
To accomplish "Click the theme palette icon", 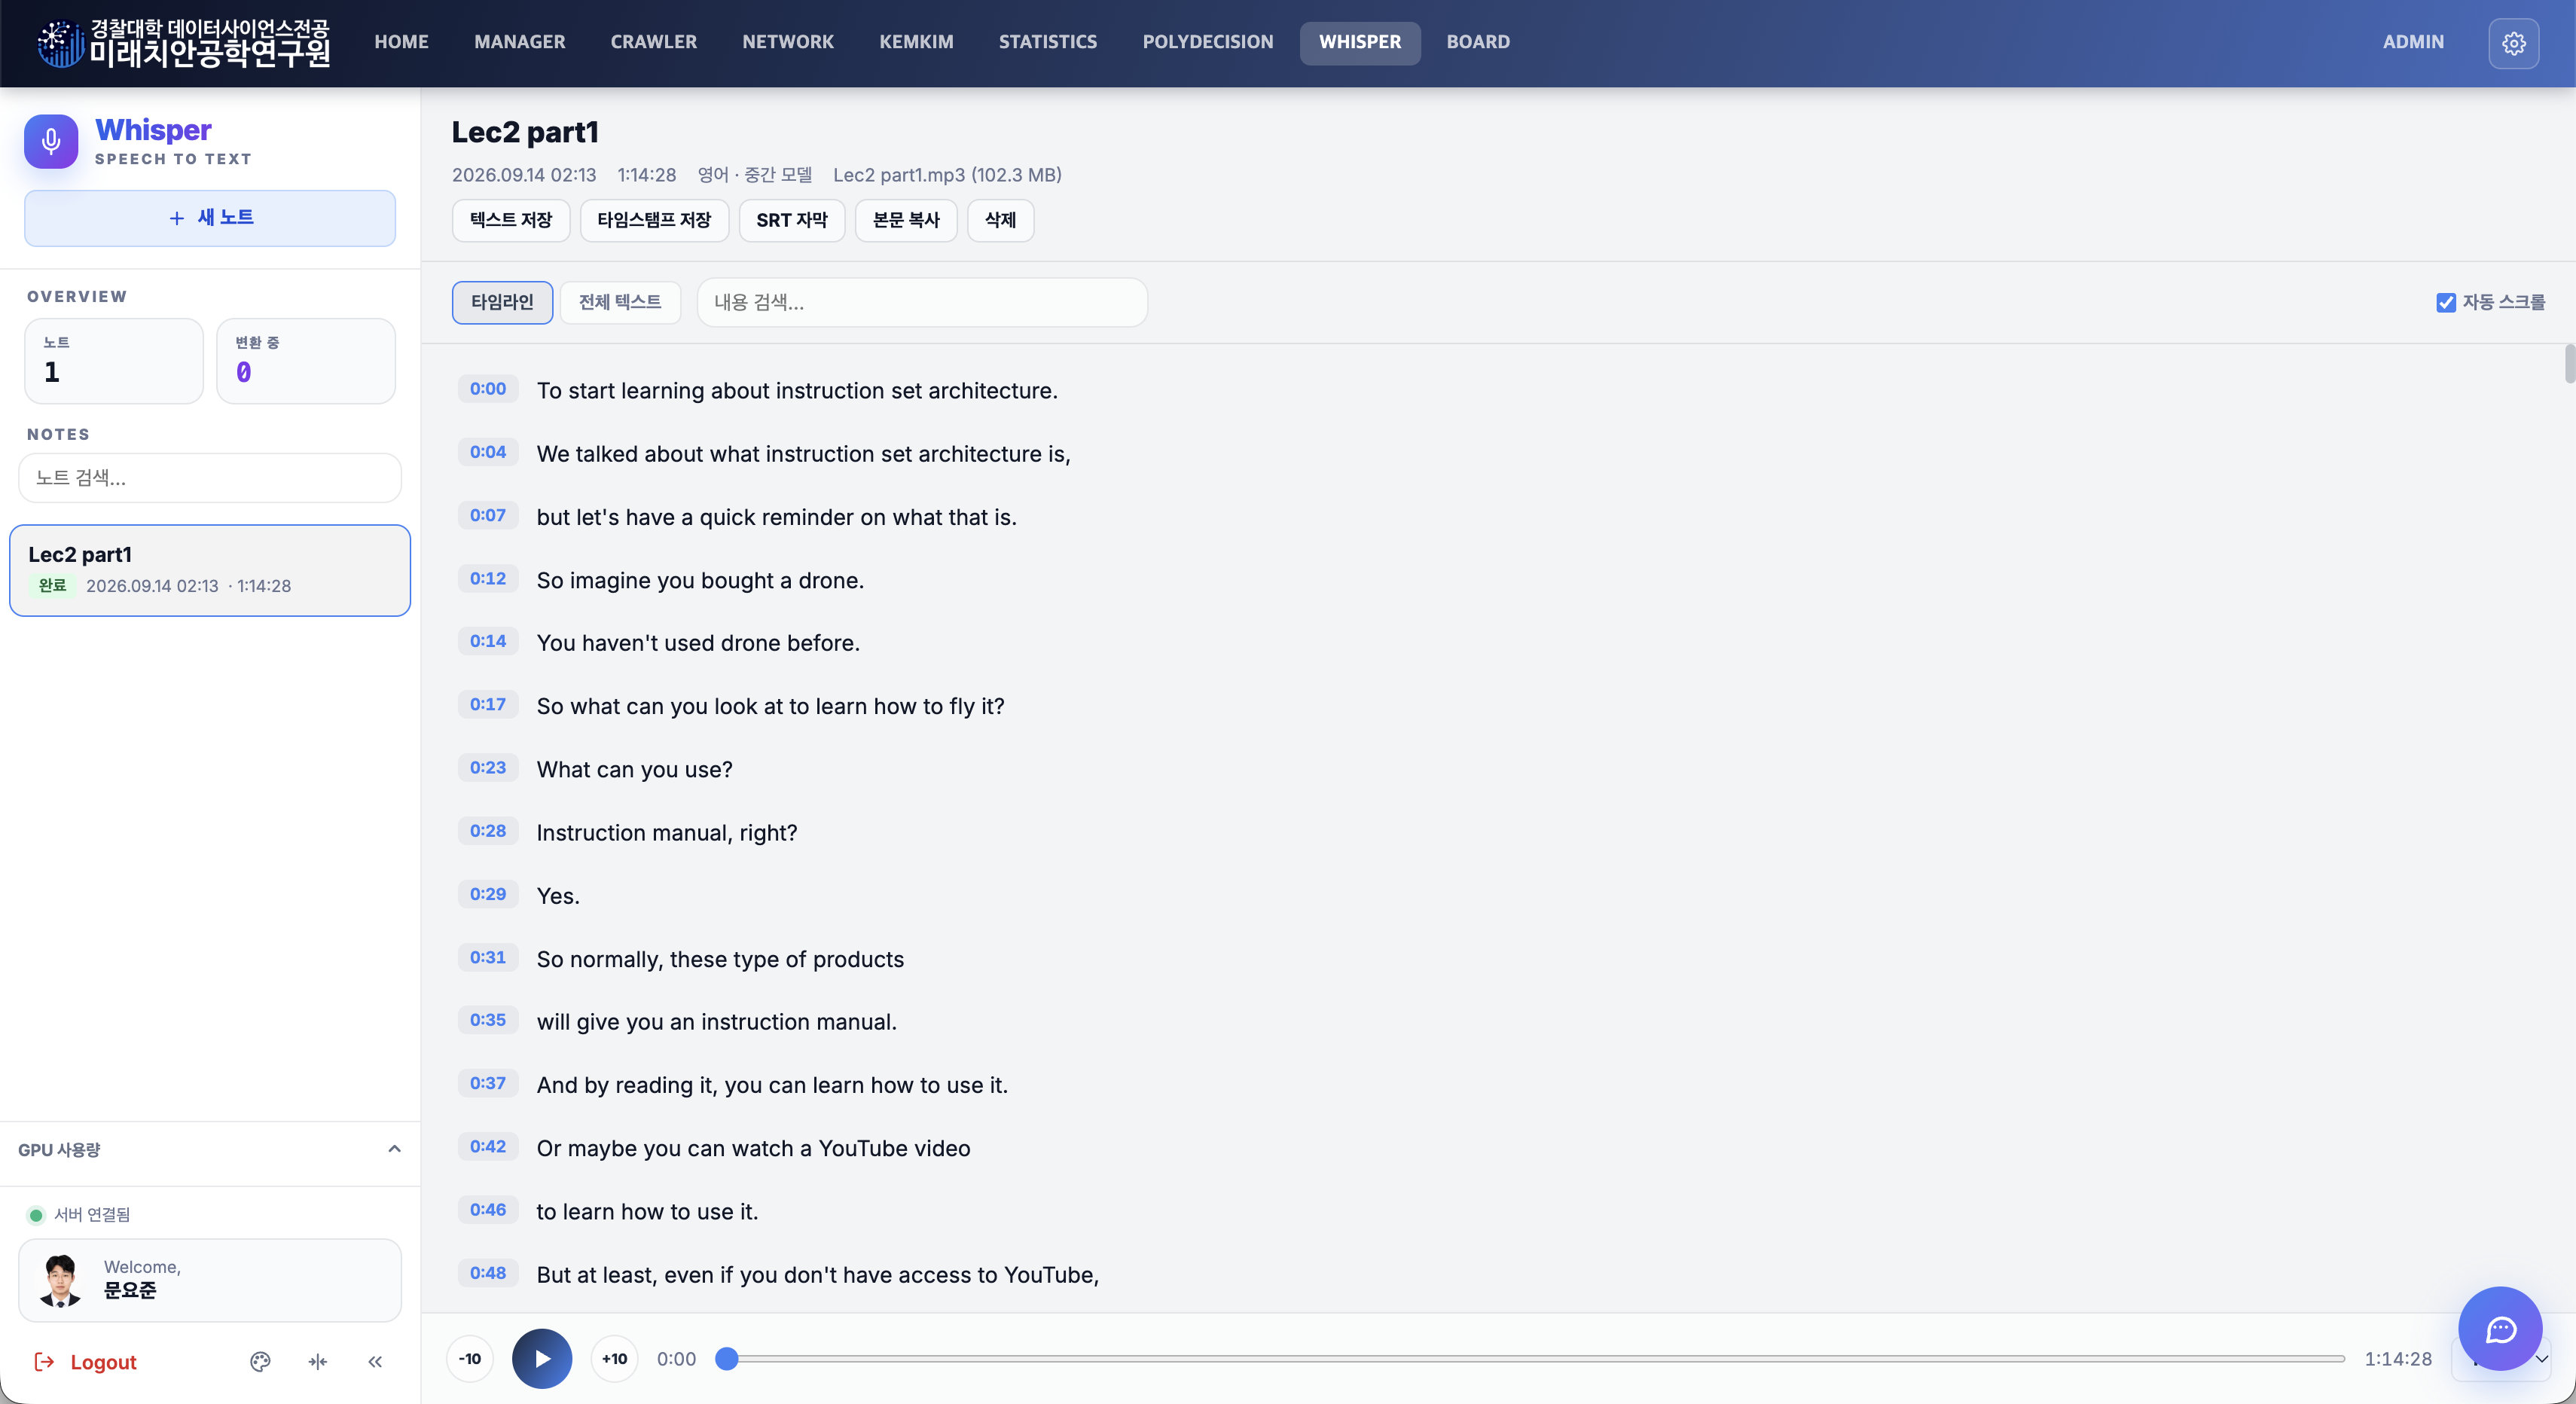I will (260, 1361).
